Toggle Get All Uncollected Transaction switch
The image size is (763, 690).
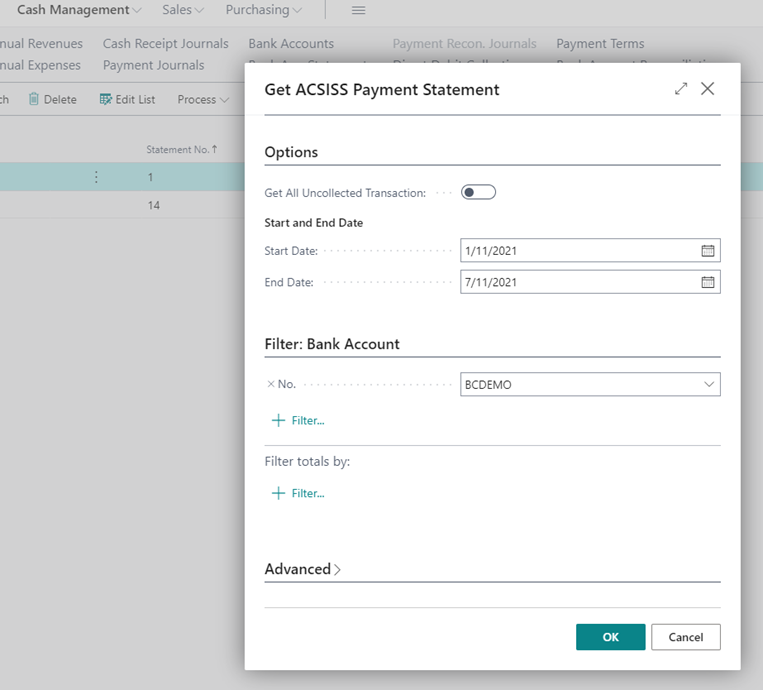pos(478,192)
